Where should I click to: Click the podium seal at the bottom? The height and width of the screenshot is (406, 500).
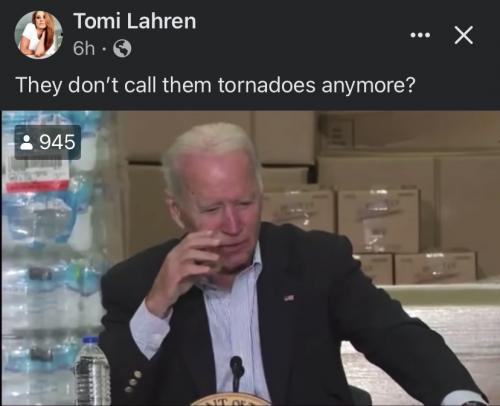point(232,399)
